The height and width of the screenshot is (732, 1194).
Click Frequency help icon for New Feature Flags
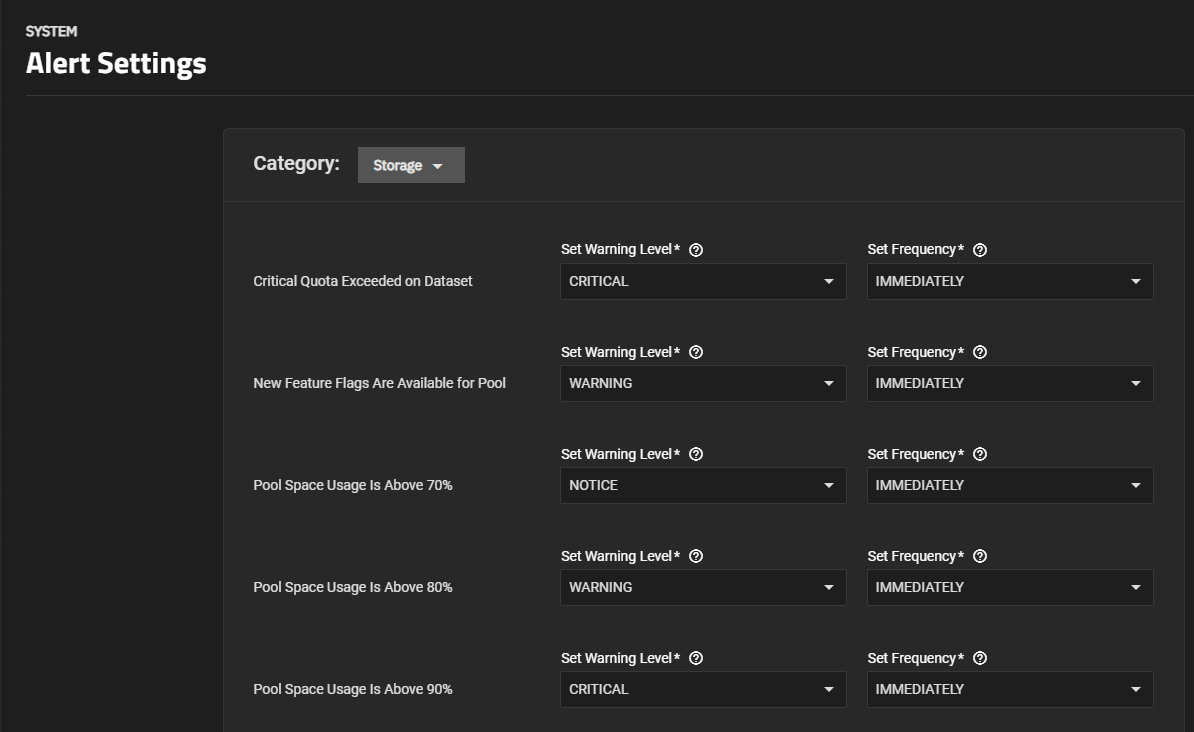[x=980, y=352]
